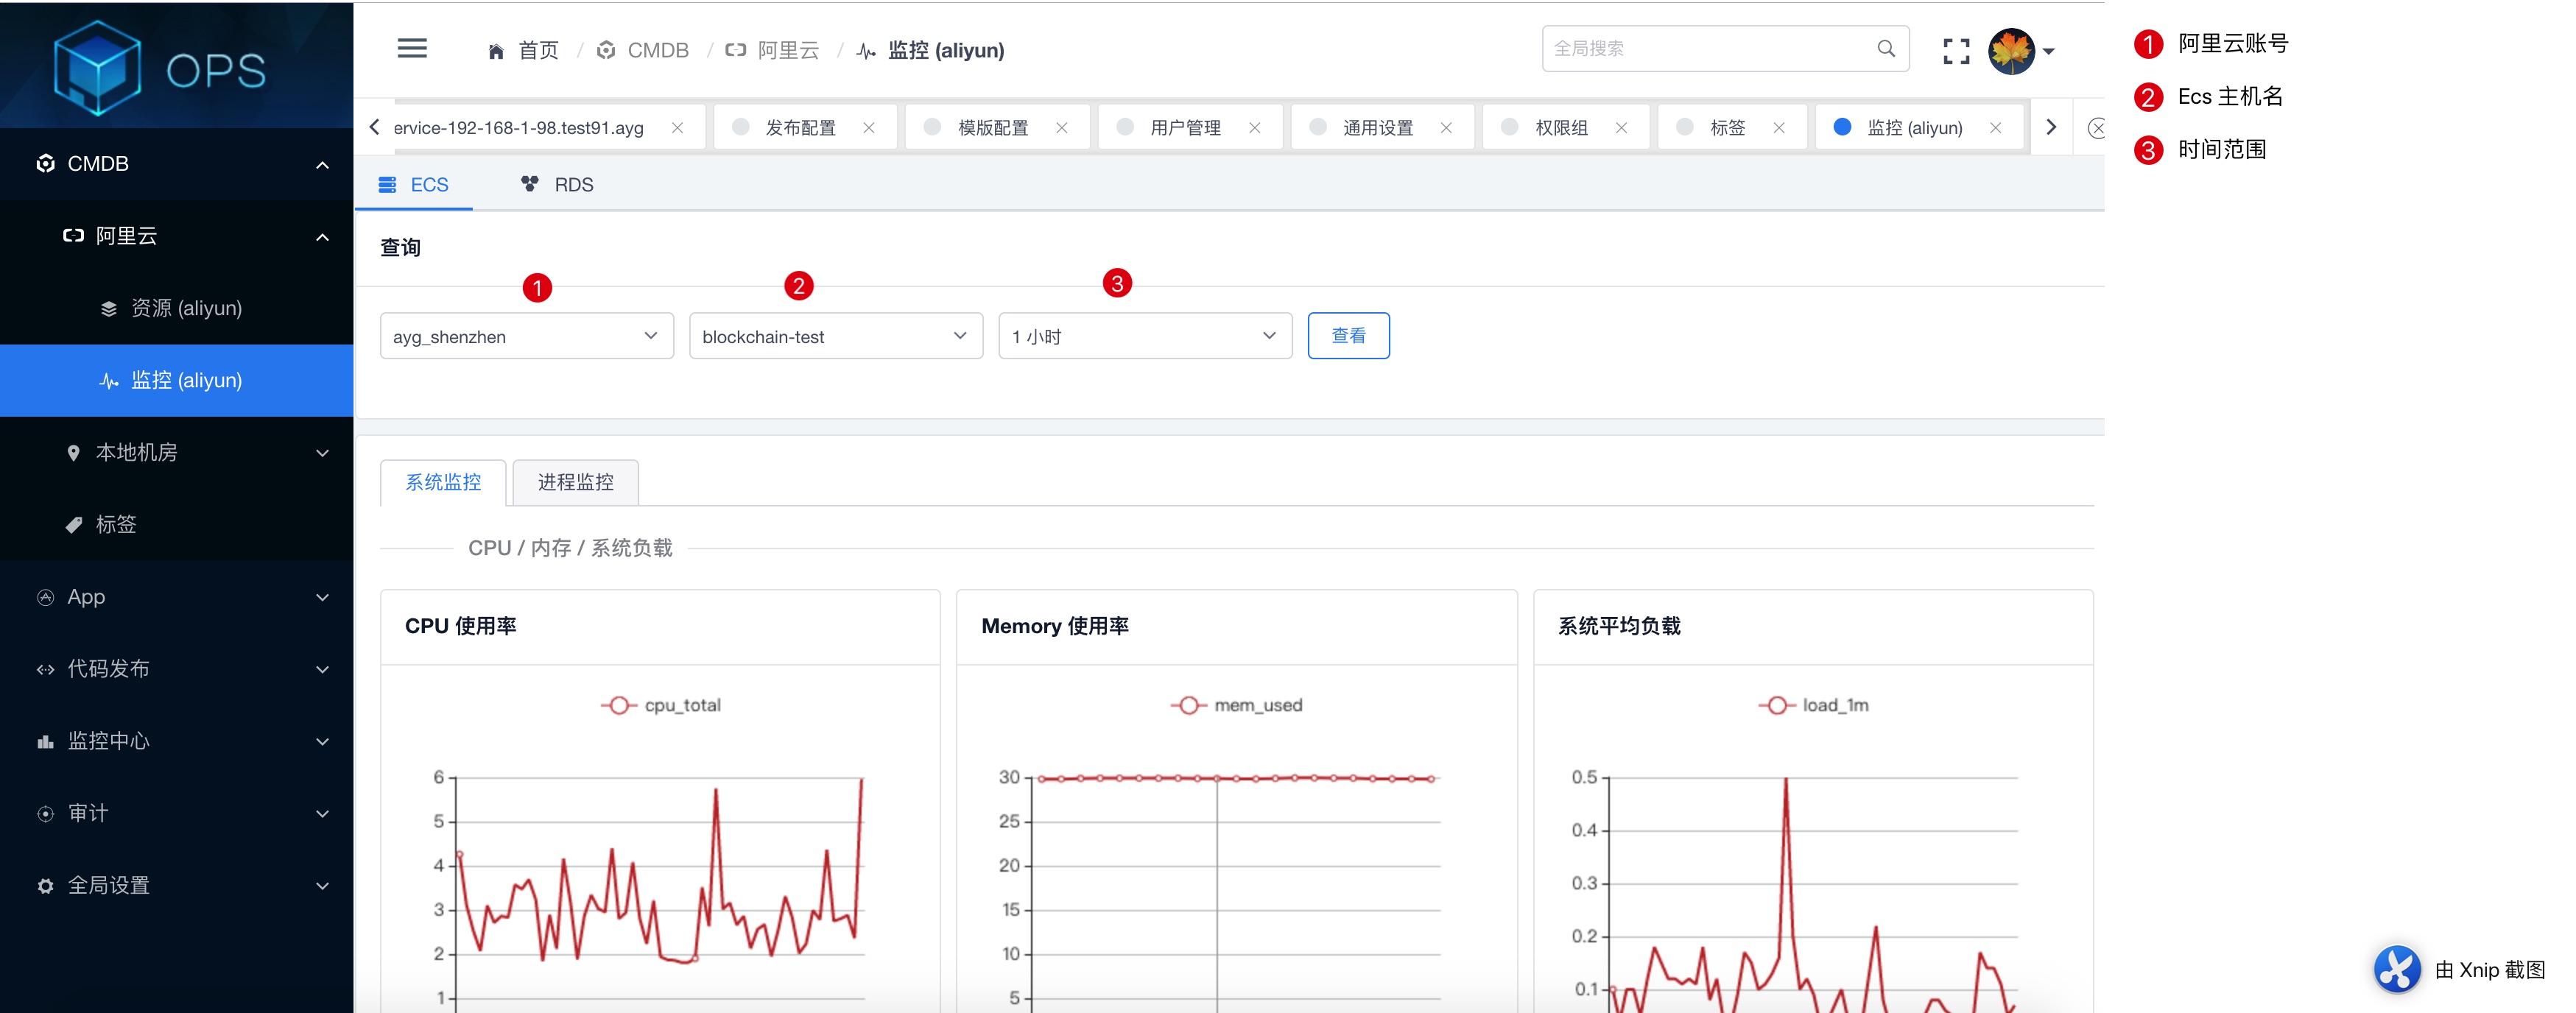Close the 权限组 tab
The width and height of the screenshot is (2576, 1013).
point(1621,128)
